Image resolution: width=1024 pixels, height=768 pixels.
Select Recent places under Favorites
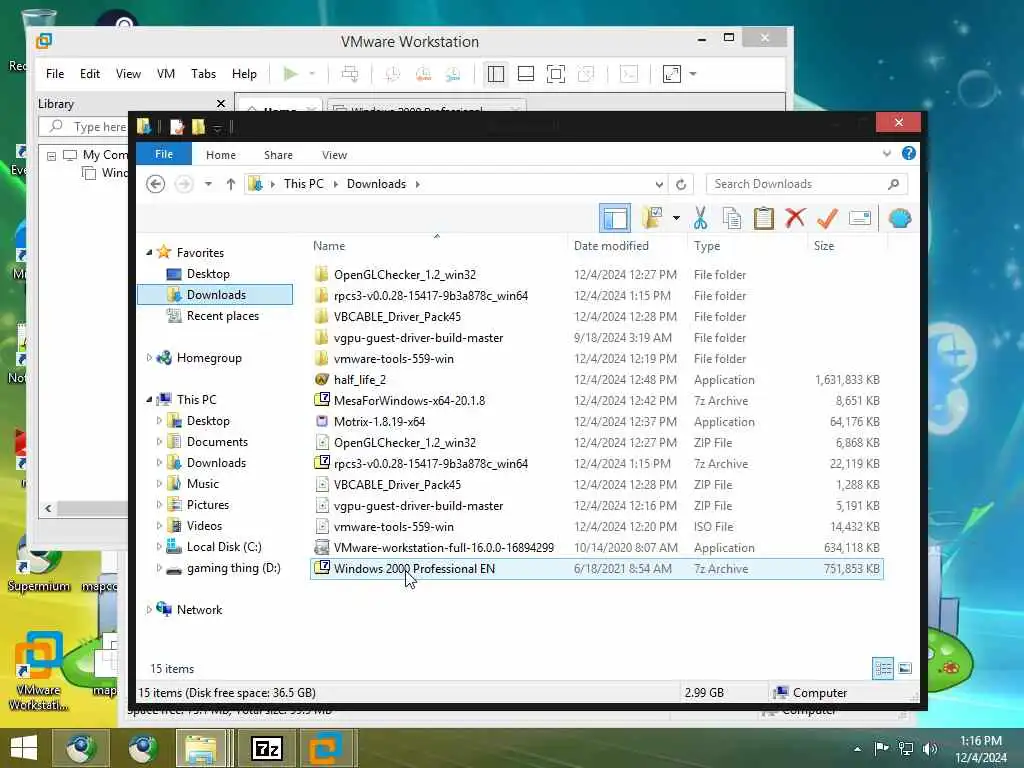click(223, 316)
